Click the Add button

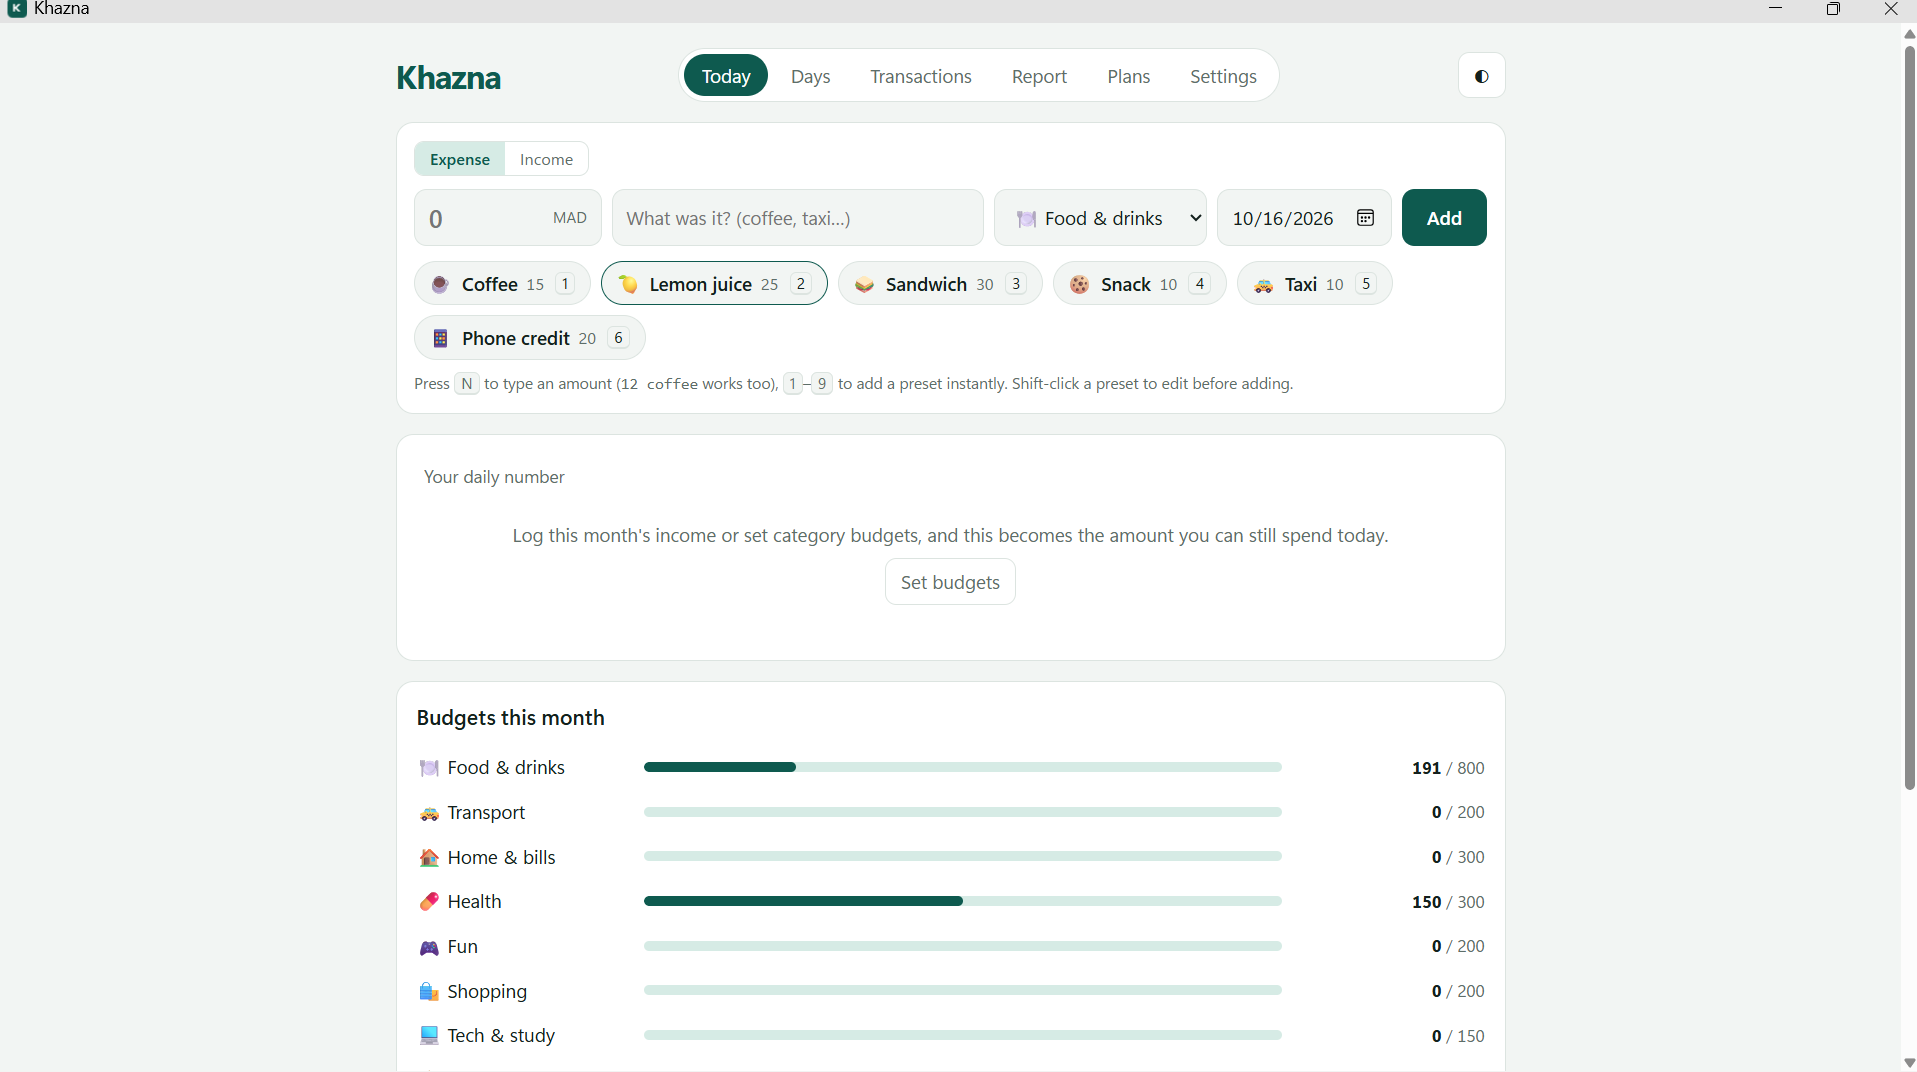click(1444, 218)
